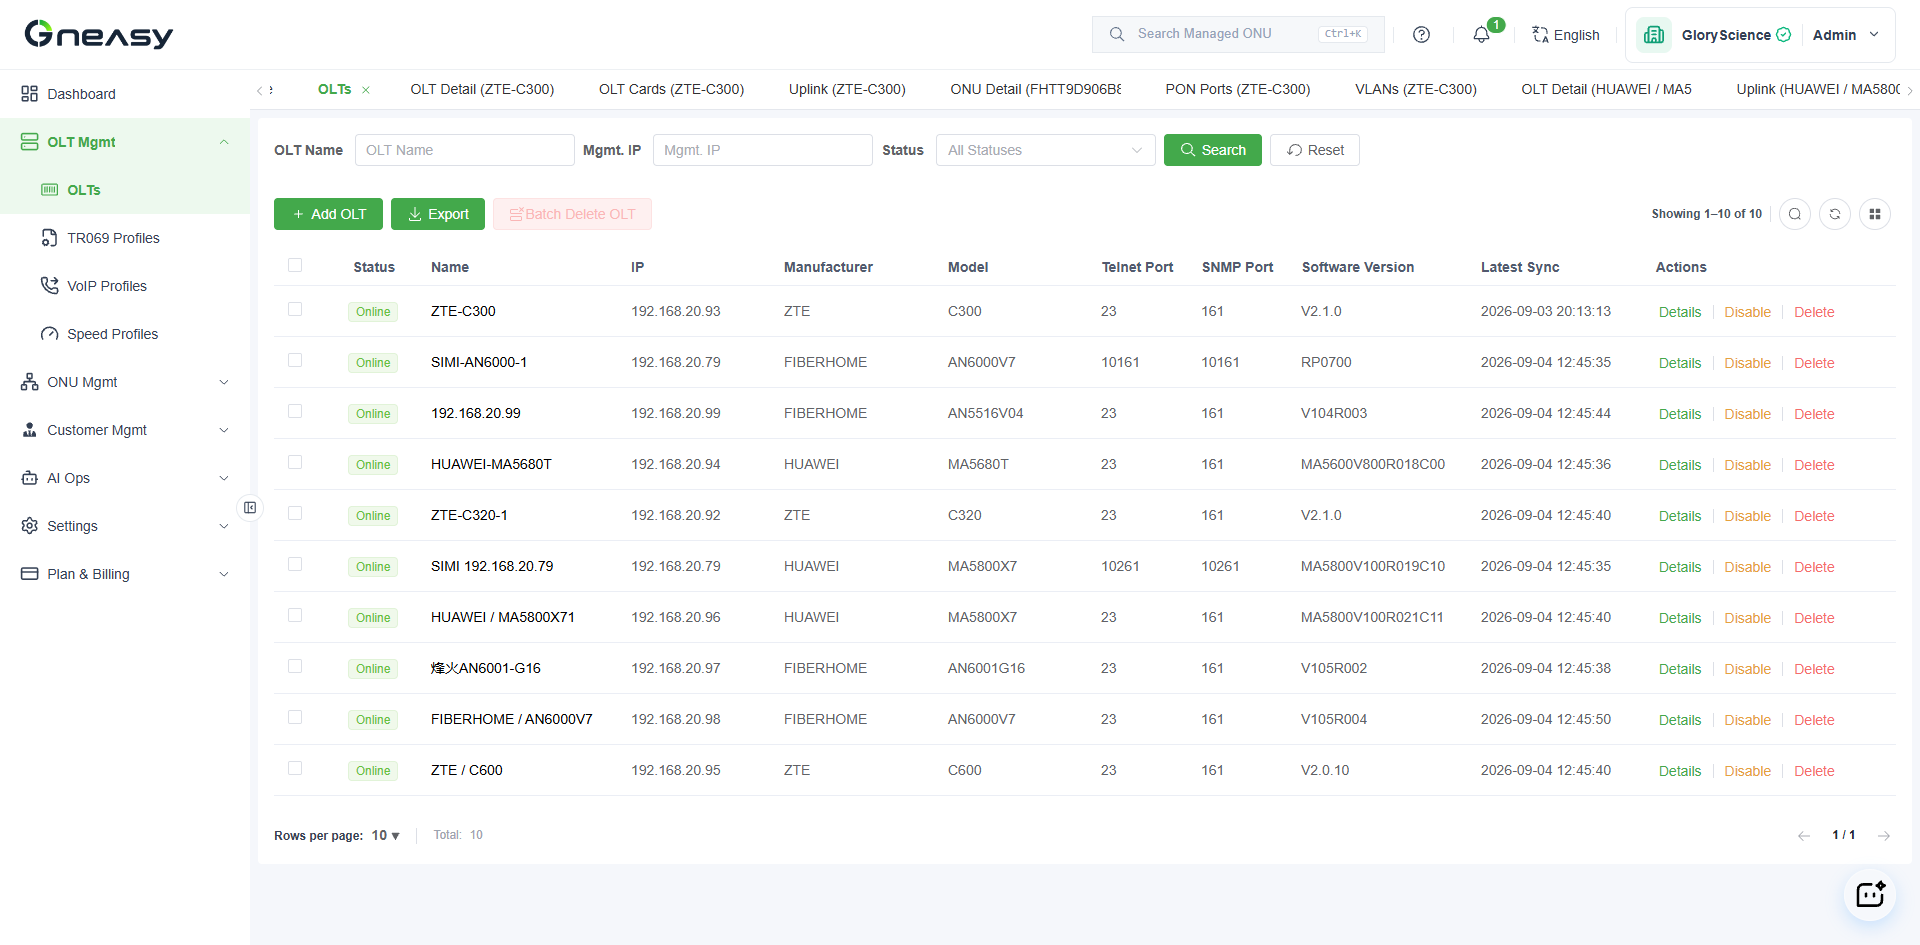Click the green Add OLT button
Screen dimensions: 1920x945
point(329,214)
